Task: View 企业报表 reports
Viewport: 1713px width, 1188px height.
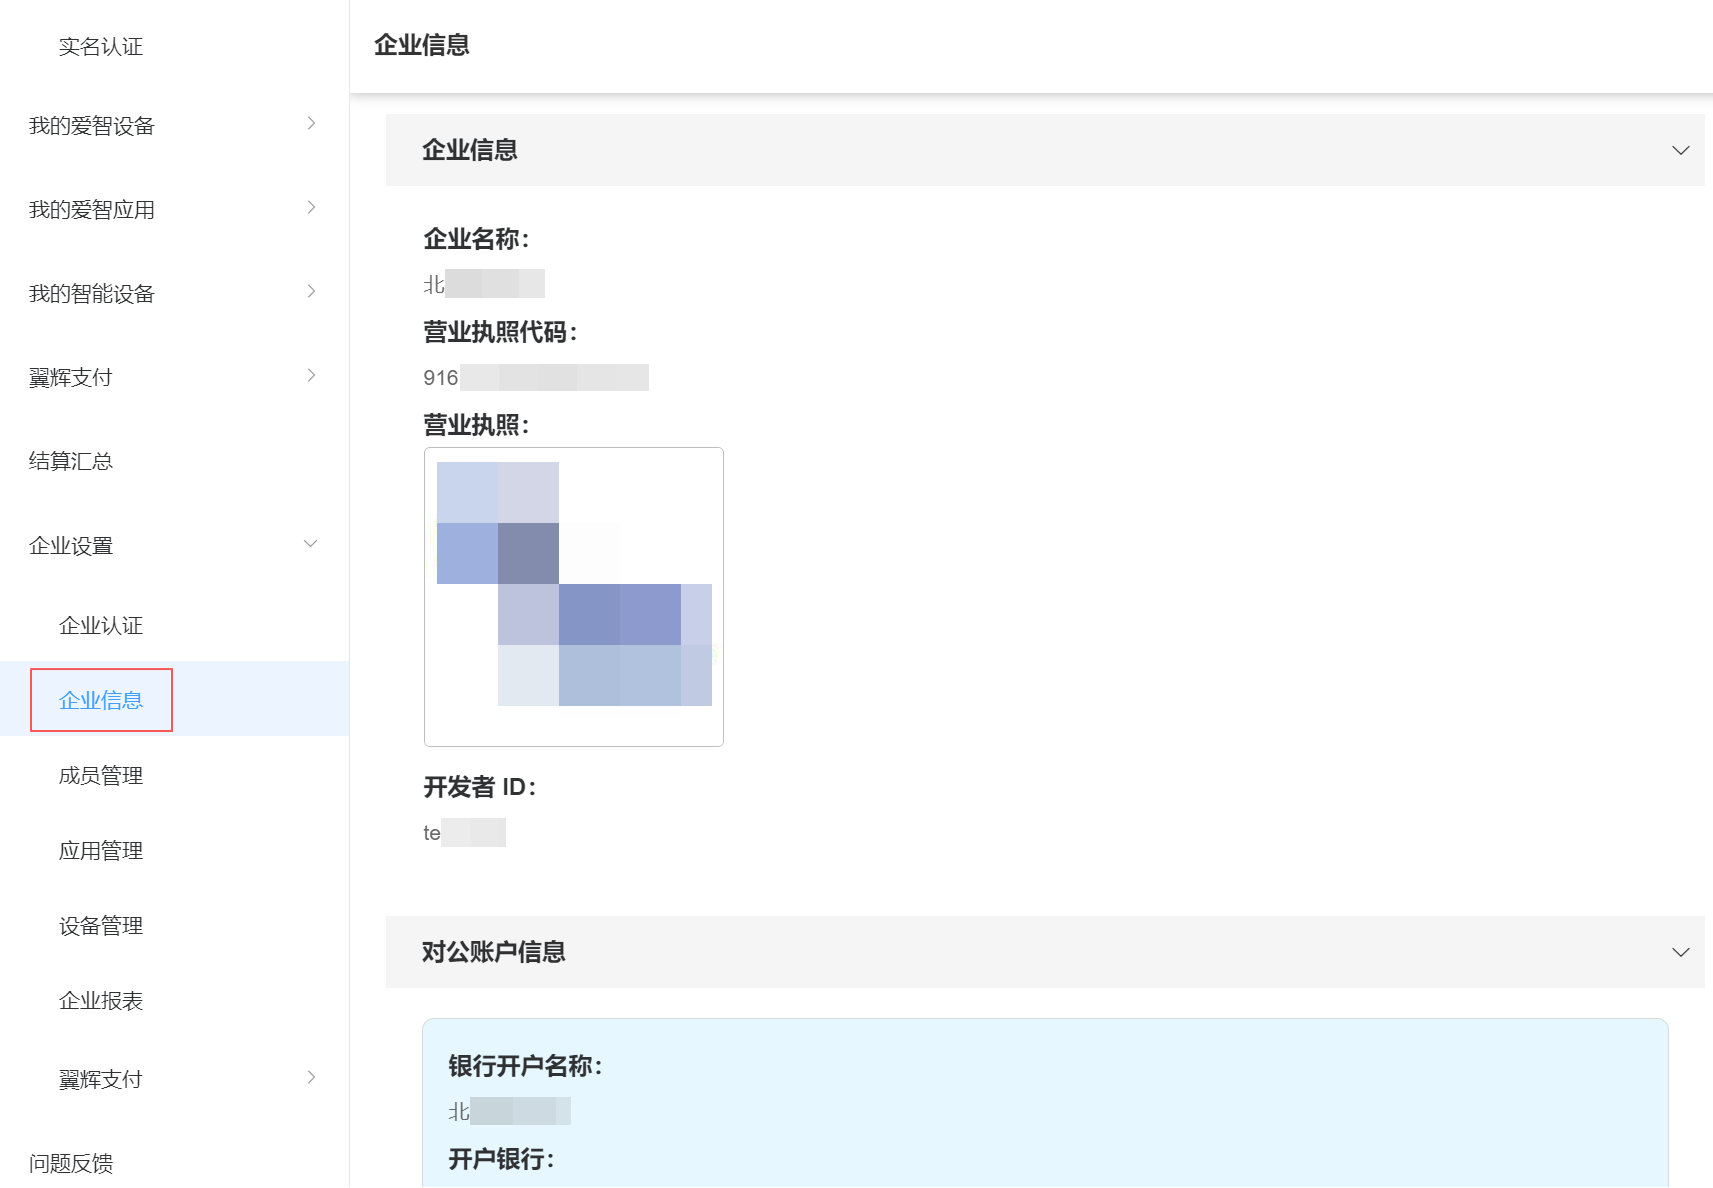Action: 101,1001
